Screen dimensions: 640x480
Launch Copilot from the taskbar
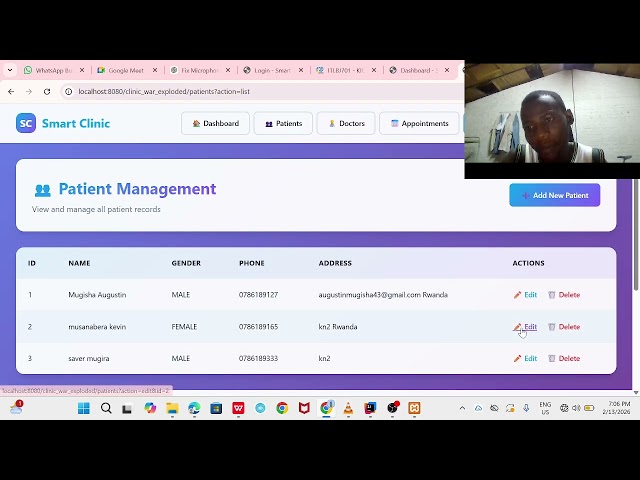coord(150,408)
